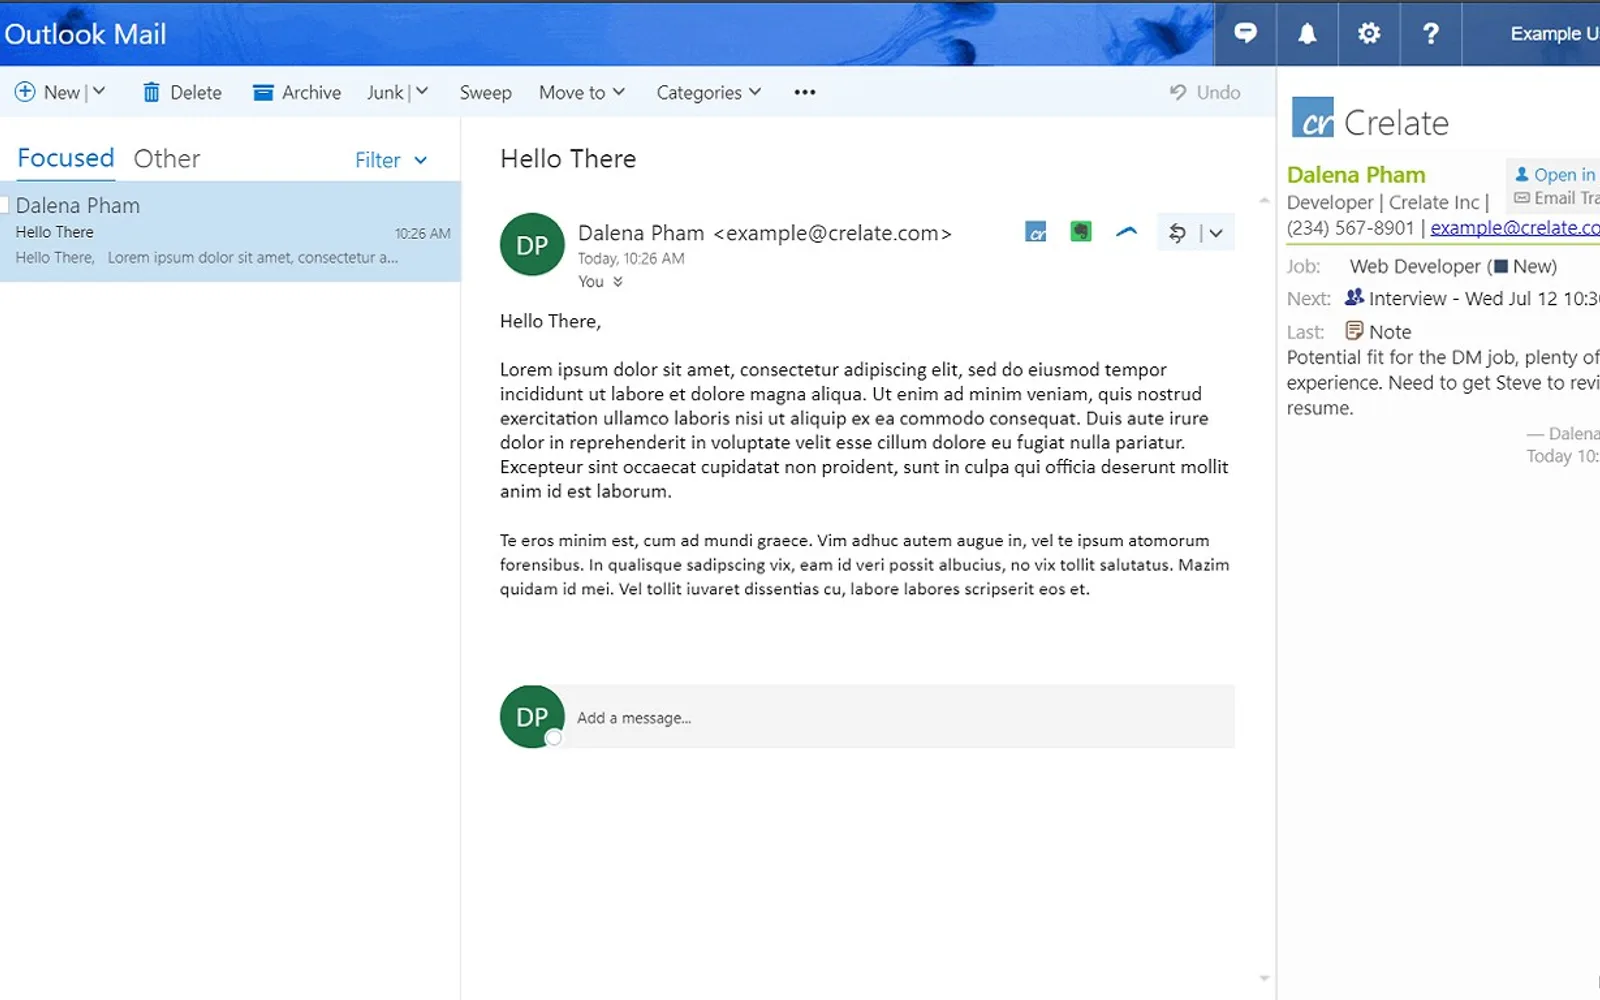Click the New message plus icon
The width and height of the screenshot is (1600, 1000).
25,92
